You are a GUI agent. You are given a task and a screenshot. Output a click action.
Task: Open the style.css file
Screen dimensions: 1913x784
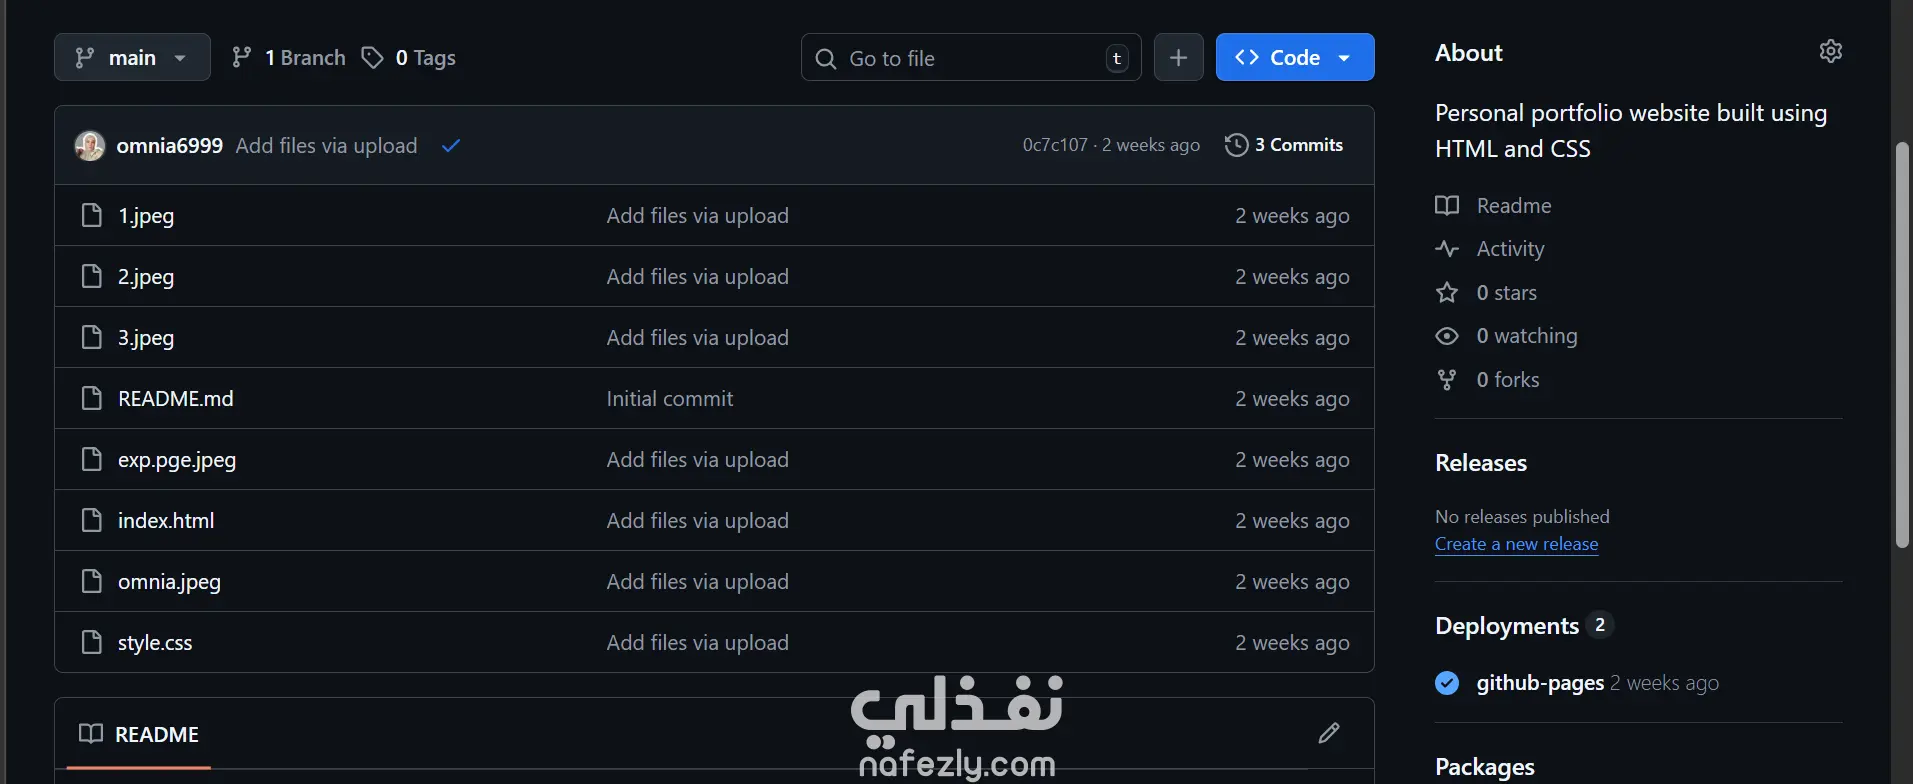155,643
